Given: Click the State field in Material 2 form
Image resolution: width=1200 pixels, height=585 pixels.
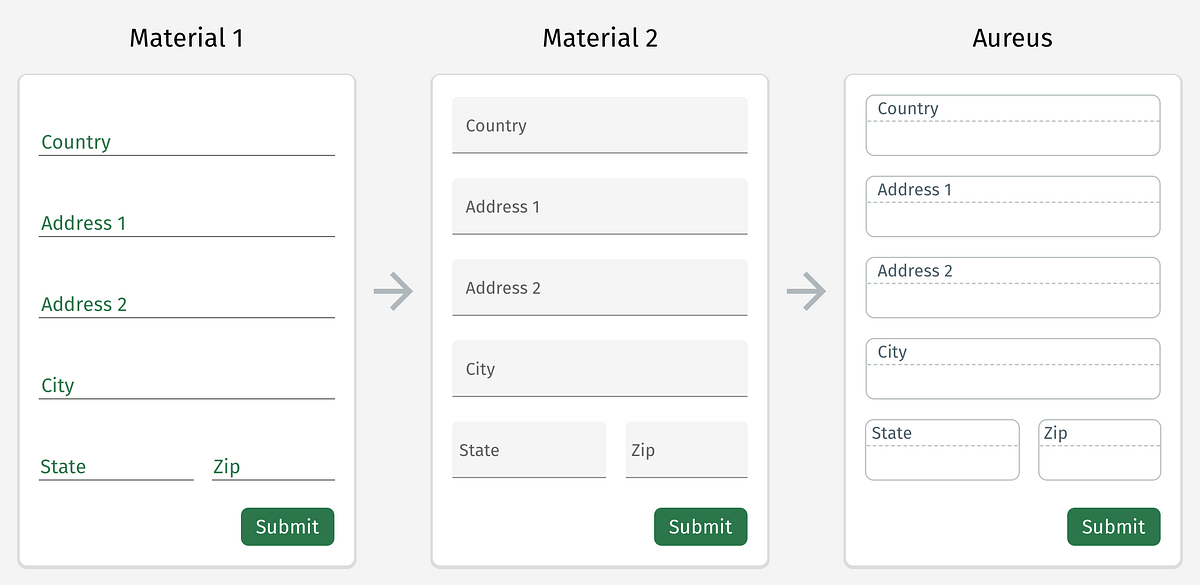Looking at the screenshot, I should (x=528, y=450).
